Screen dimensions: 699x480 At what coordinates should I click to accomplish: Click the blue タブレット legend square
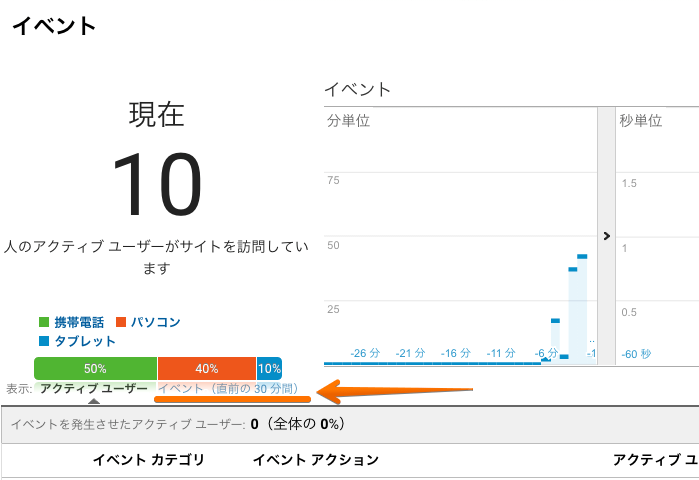[44, 341]
